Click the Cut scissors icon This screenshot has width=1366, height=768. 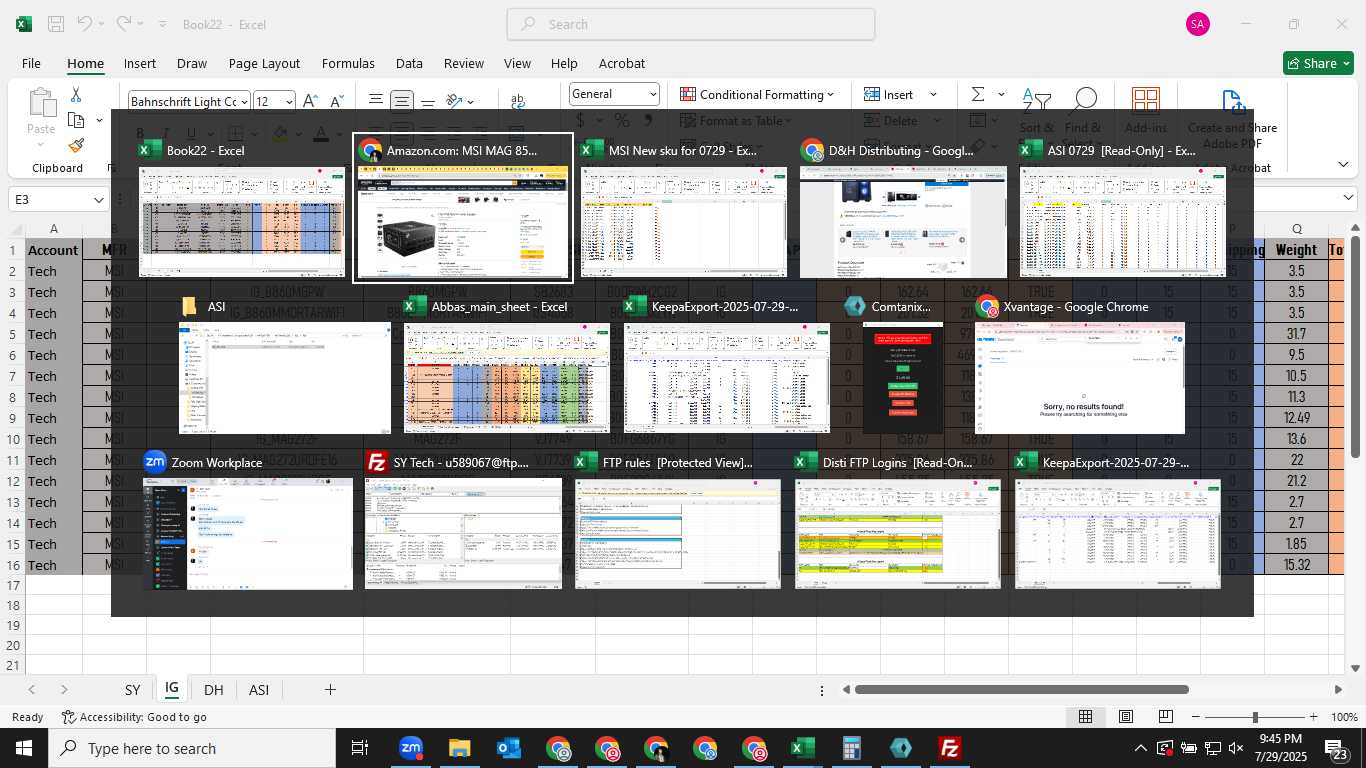coord(76,95)
